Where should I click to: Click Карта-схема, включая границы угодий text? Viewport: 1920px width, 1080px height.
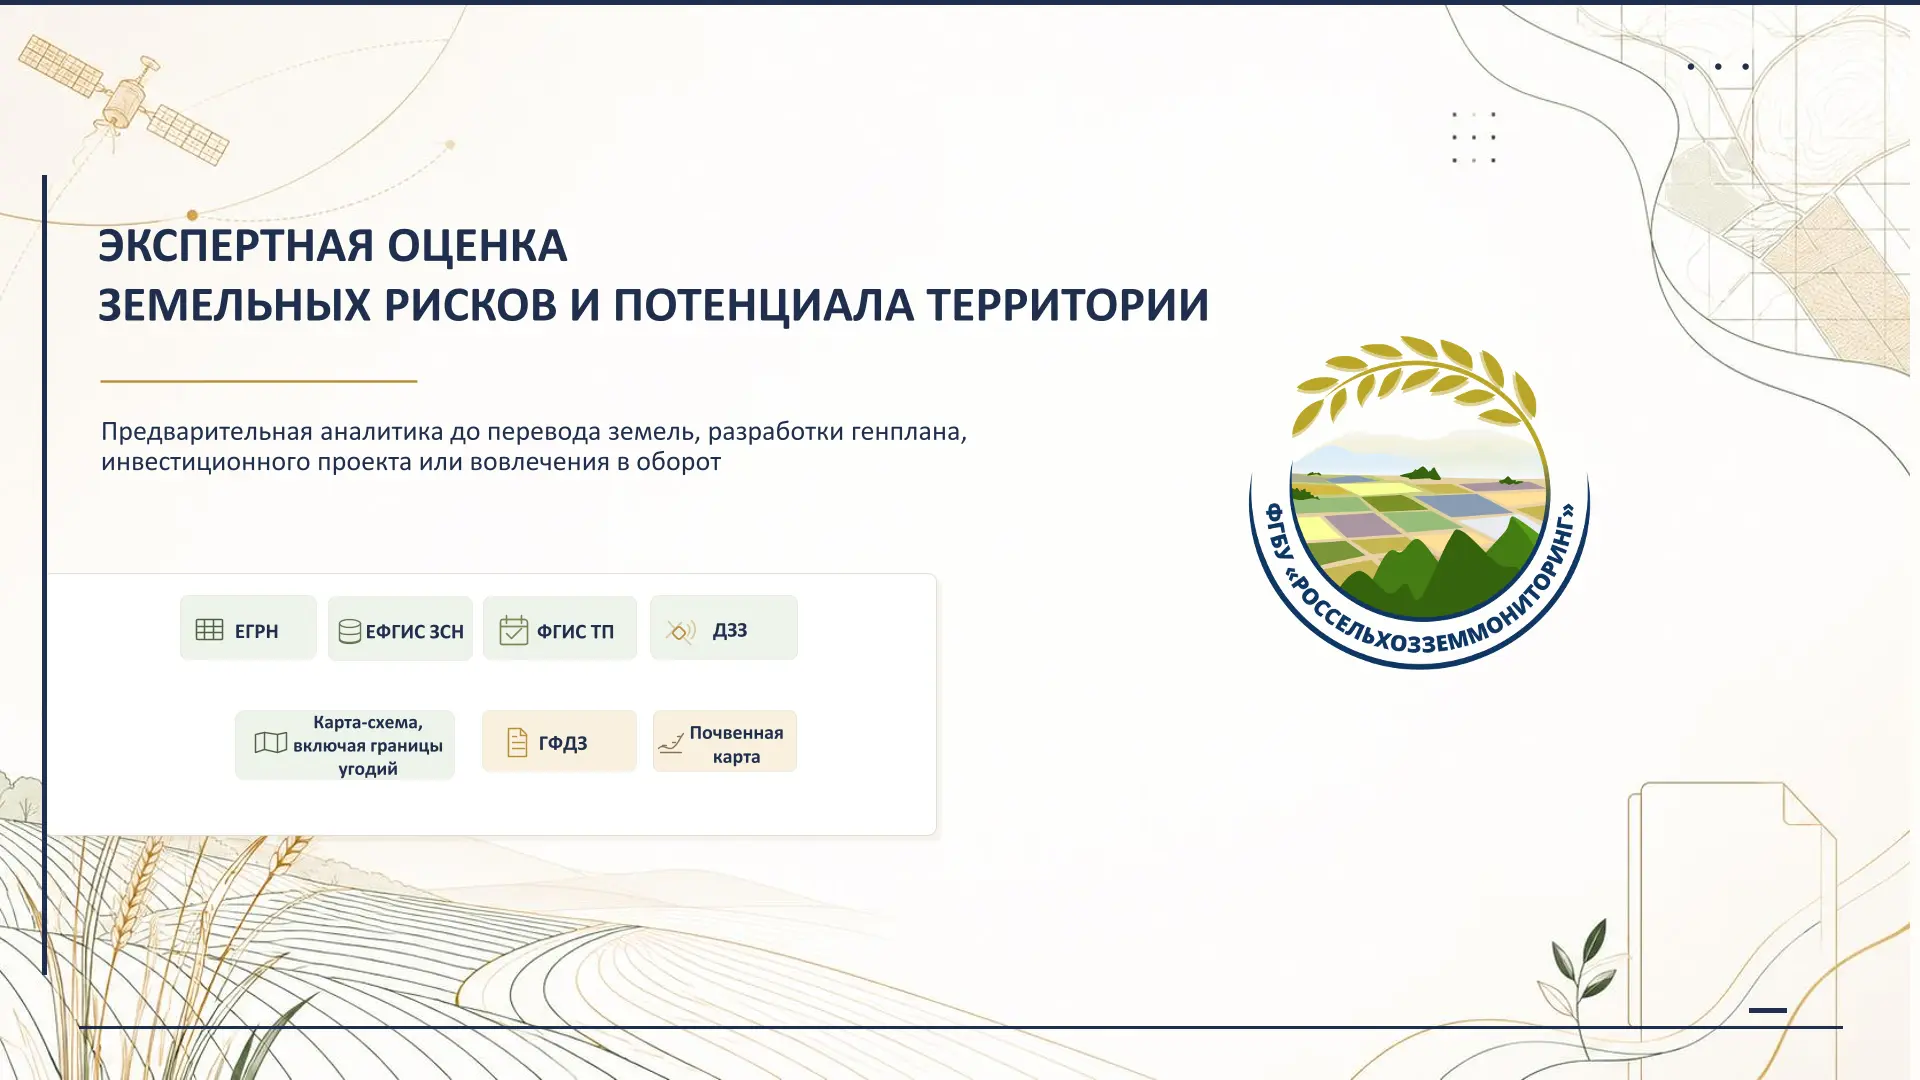click(368, 745)
